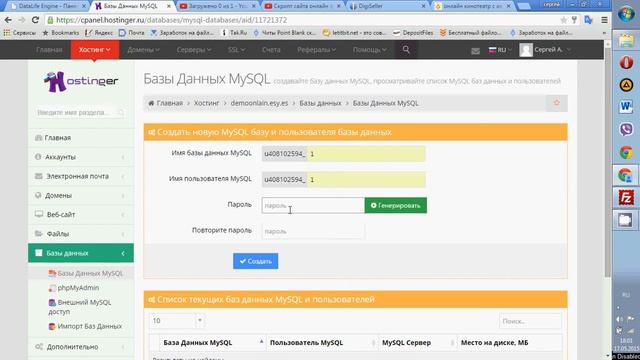Sort by Пользователь MySQL column
Image resolution: width=640 pixels, height=360 pixels.
pos(322,343)
